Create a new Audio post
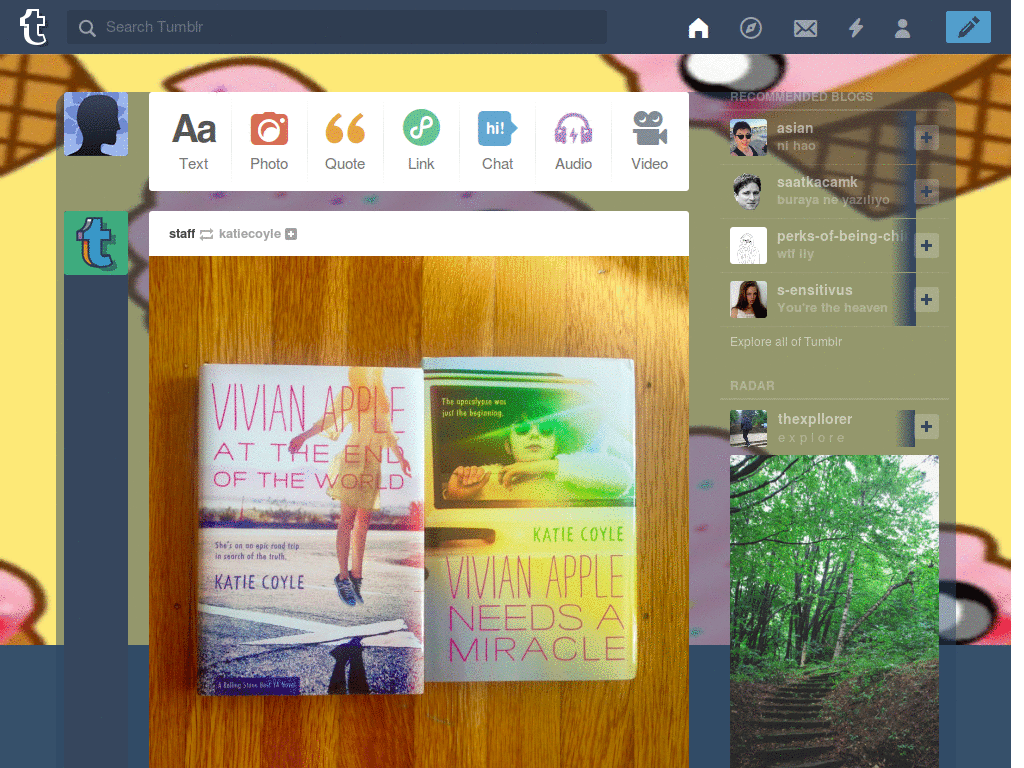The image size is (1024, 768). pos(573,142)
